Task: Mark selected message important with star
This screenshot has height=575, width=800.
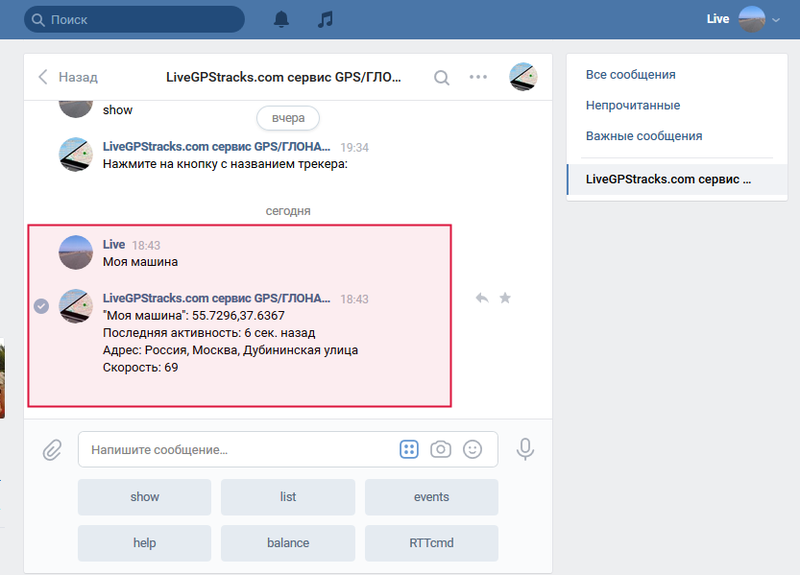Action: (505, 298)
